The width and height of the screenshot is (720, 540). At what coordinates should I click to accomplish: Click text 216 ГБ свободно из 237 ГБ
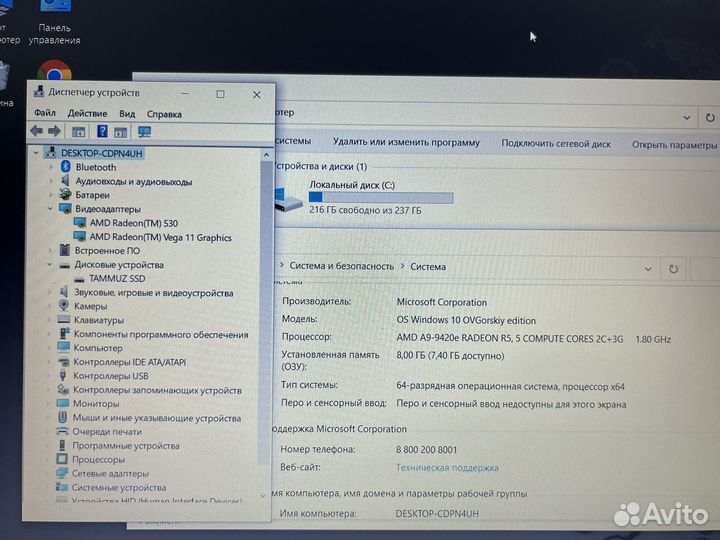365,210
